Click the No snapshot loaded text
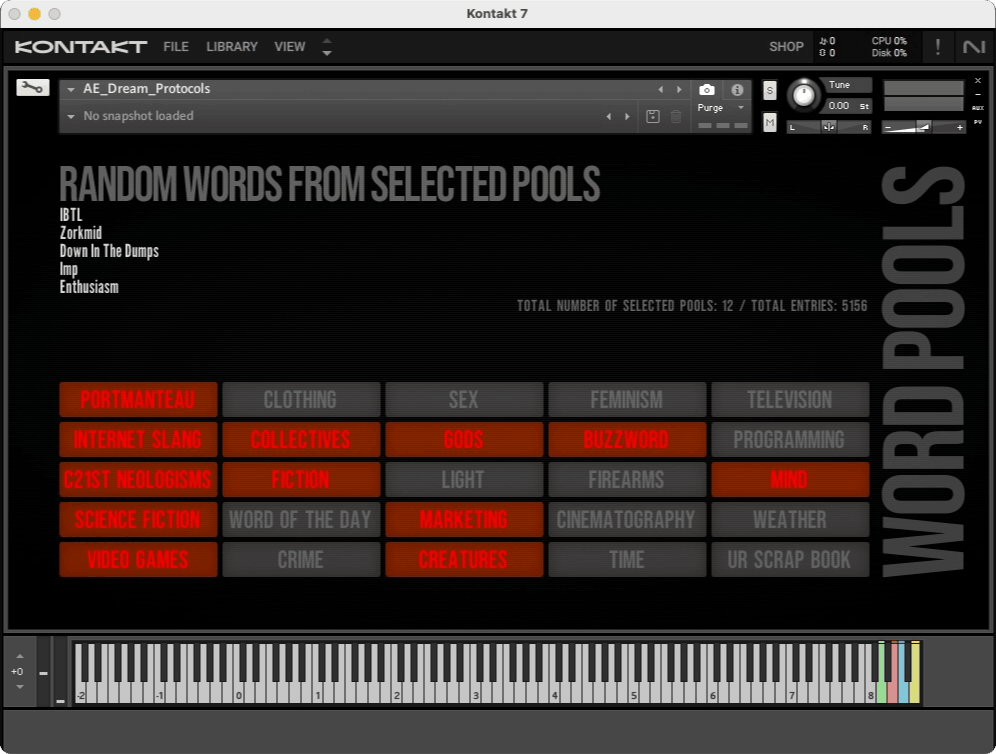The width and height of the screenshot is (996, 754). (138, 116)
